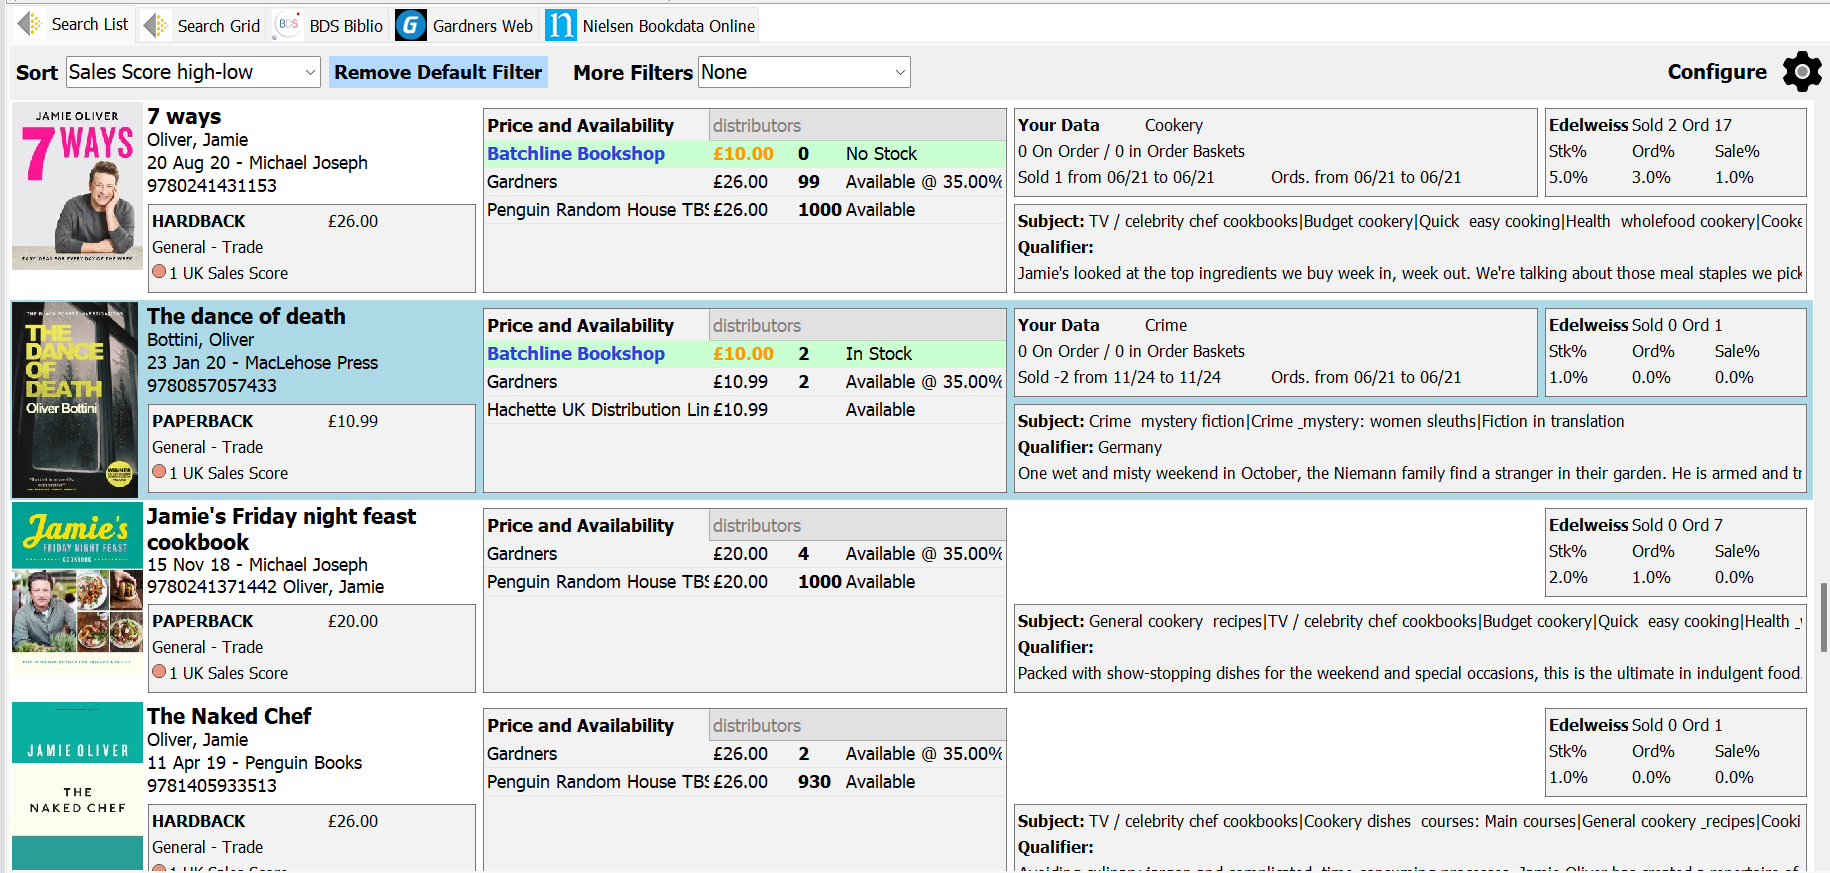The height and width of the screenshot is (873, 1830).
Task: Click the Remove Default Filter button
Action: tap(438, 72)
